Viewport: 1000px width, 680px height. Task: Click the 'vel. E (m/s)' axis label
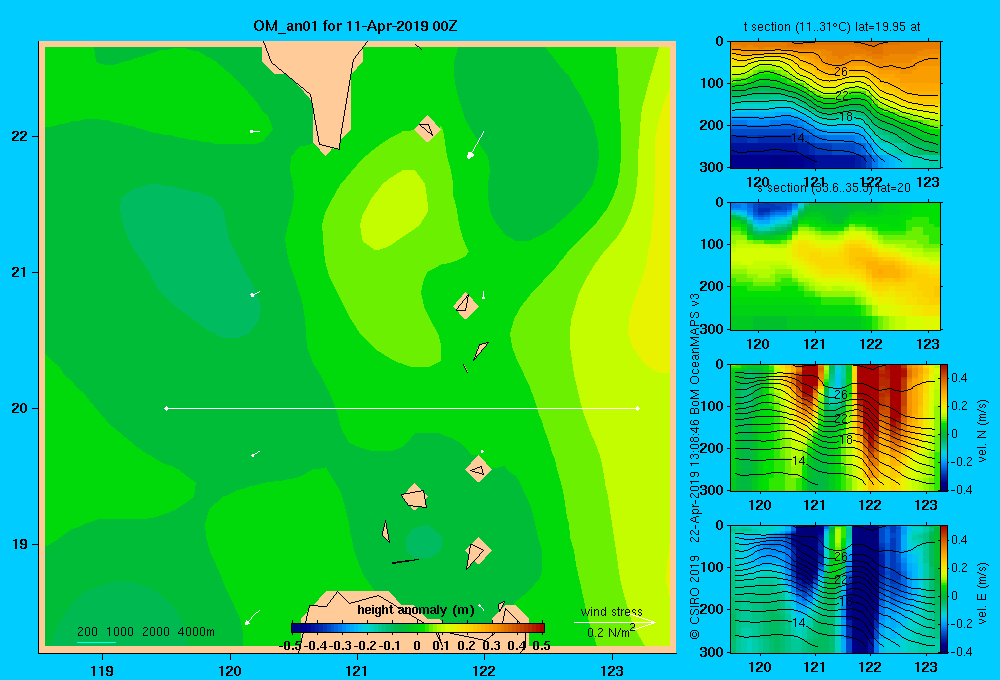tap(982, 593)
